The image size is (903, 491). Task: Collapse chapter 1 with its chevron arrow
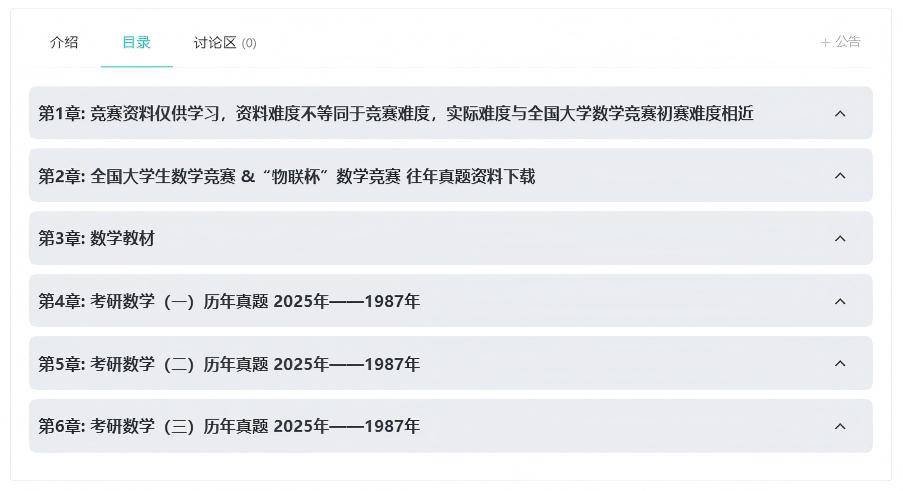840,113
